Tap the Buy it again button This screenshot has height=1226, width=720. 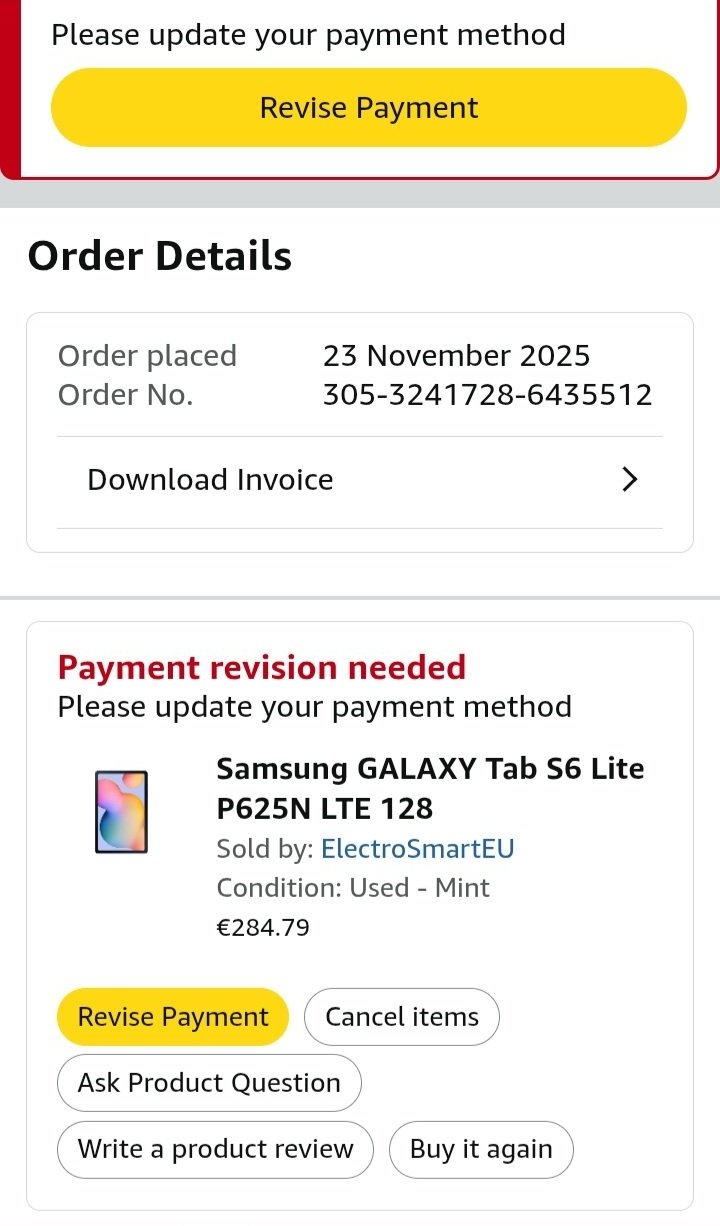[480, 1149]
